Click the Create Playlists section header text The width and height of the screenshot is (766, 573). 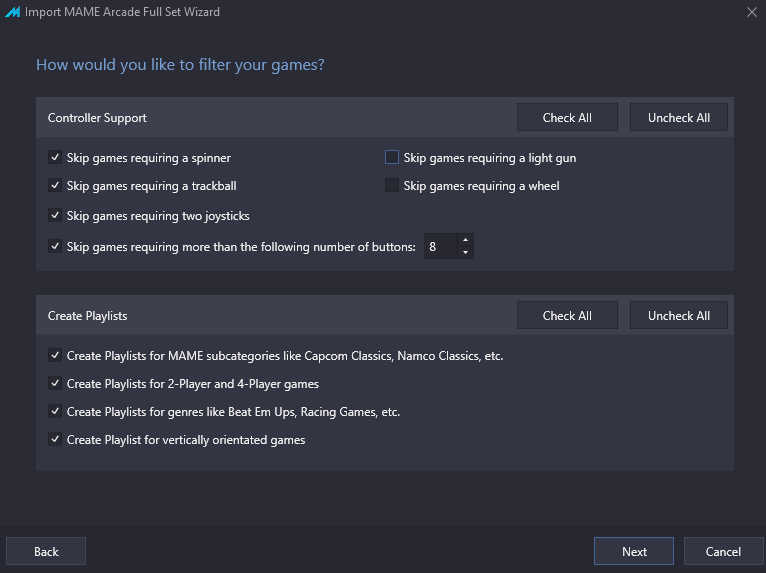(87, 316)
